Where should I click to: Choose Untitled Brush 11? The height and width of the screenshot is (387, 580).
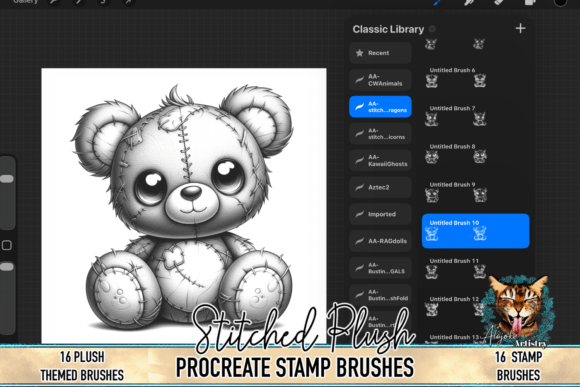(x=476, y=269)
